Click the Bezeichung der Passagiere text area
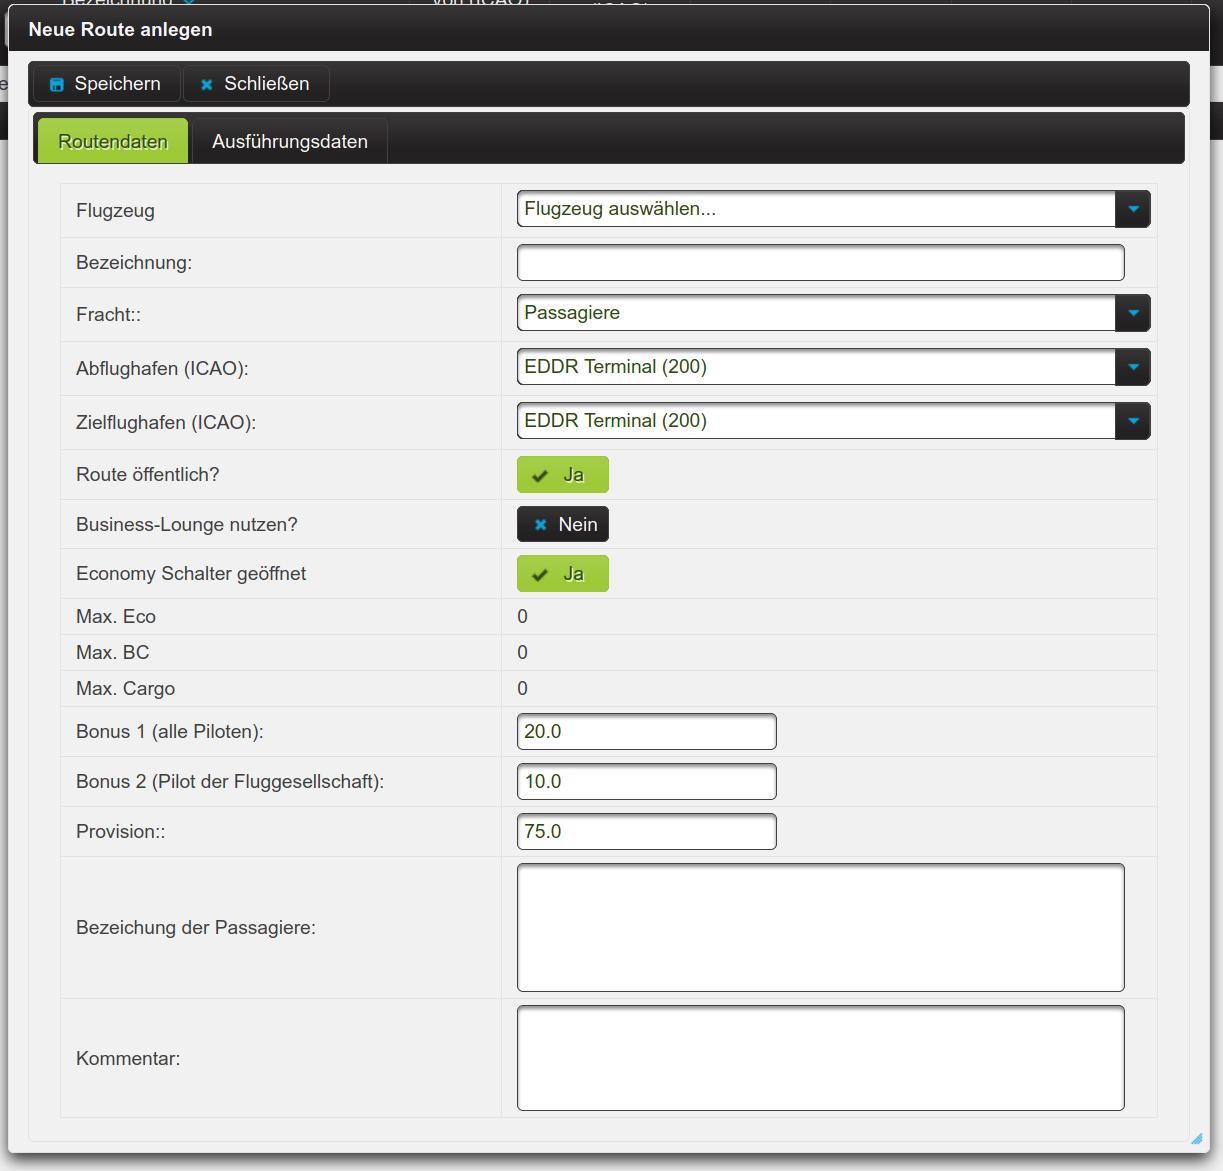 click(x=820, y=928)
